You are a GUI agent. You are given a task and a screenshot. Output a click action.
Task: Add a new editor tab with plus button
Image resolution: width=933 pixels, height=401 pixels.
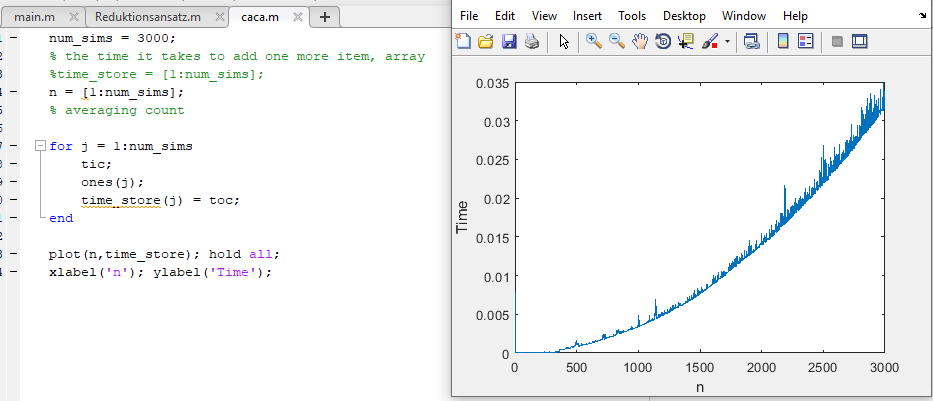click(x=324, y=17)
